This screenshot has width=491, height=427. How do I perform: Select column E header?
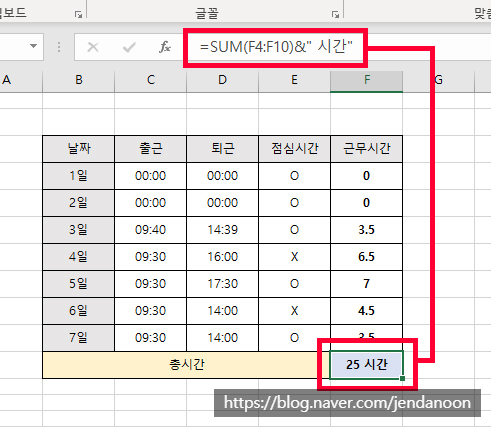pos(295,80)
